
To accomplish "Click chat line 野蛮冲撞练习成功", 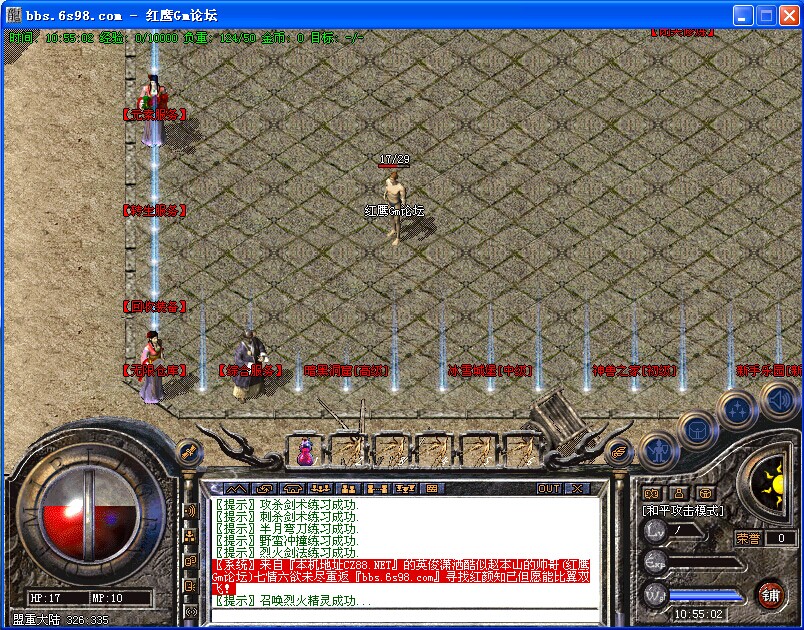I will (x=287, y=541).
